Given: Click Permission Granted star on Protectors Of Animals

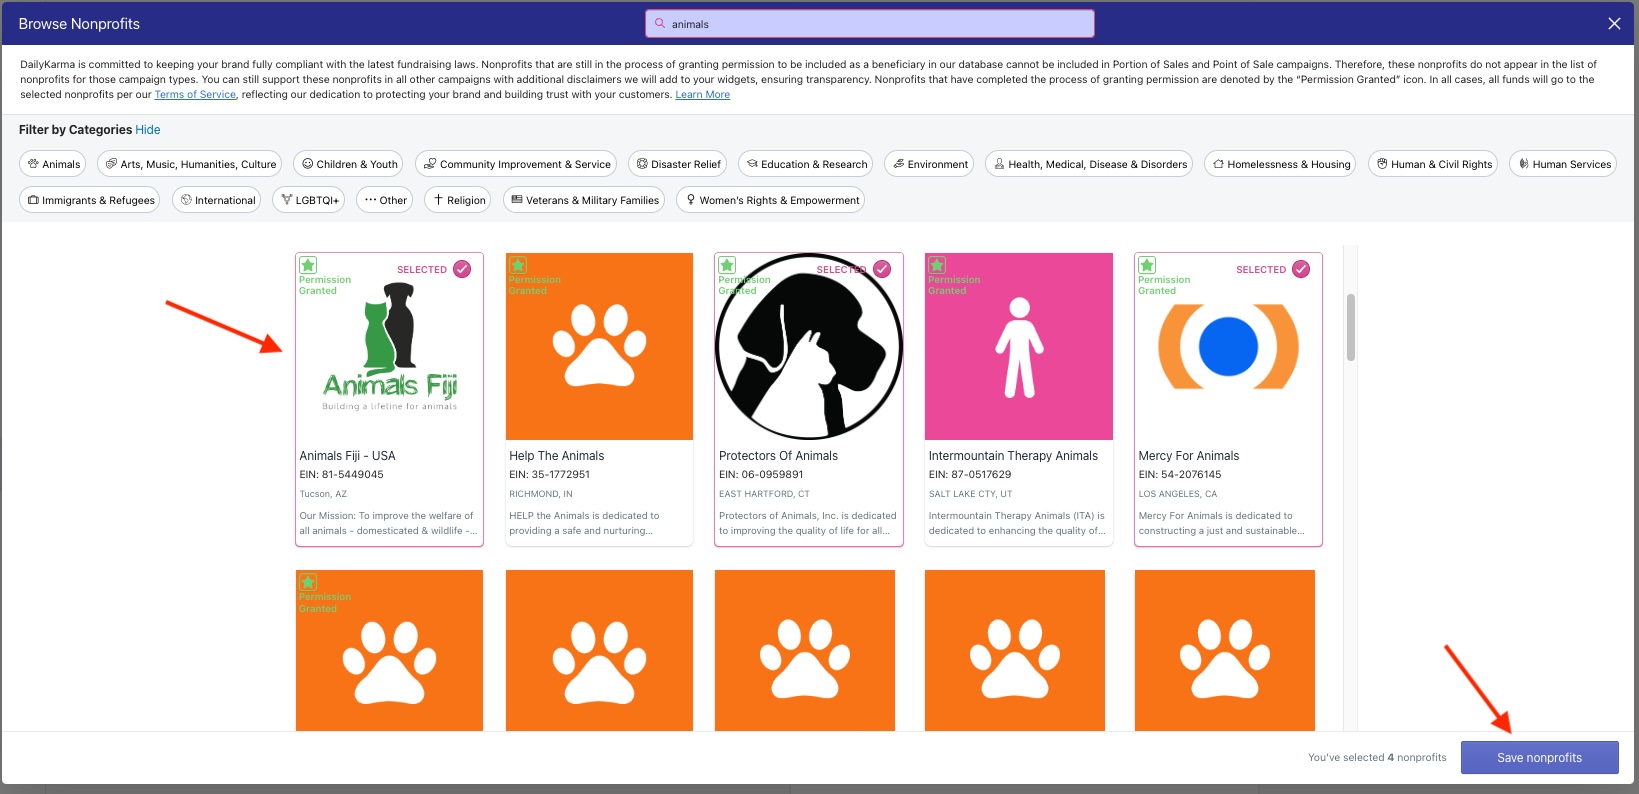Looking at the screenshot, I should (727, 265).
